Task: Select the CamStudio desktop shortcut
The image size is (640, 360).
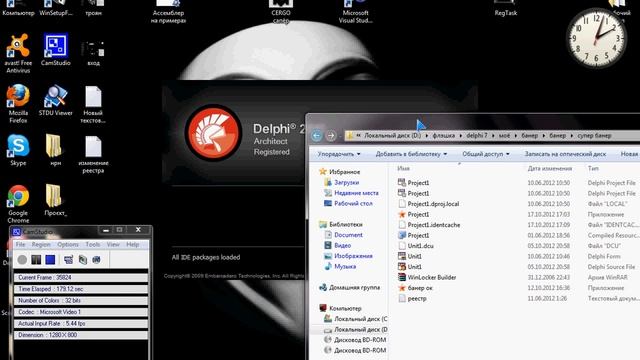Action: pos(56,50)
